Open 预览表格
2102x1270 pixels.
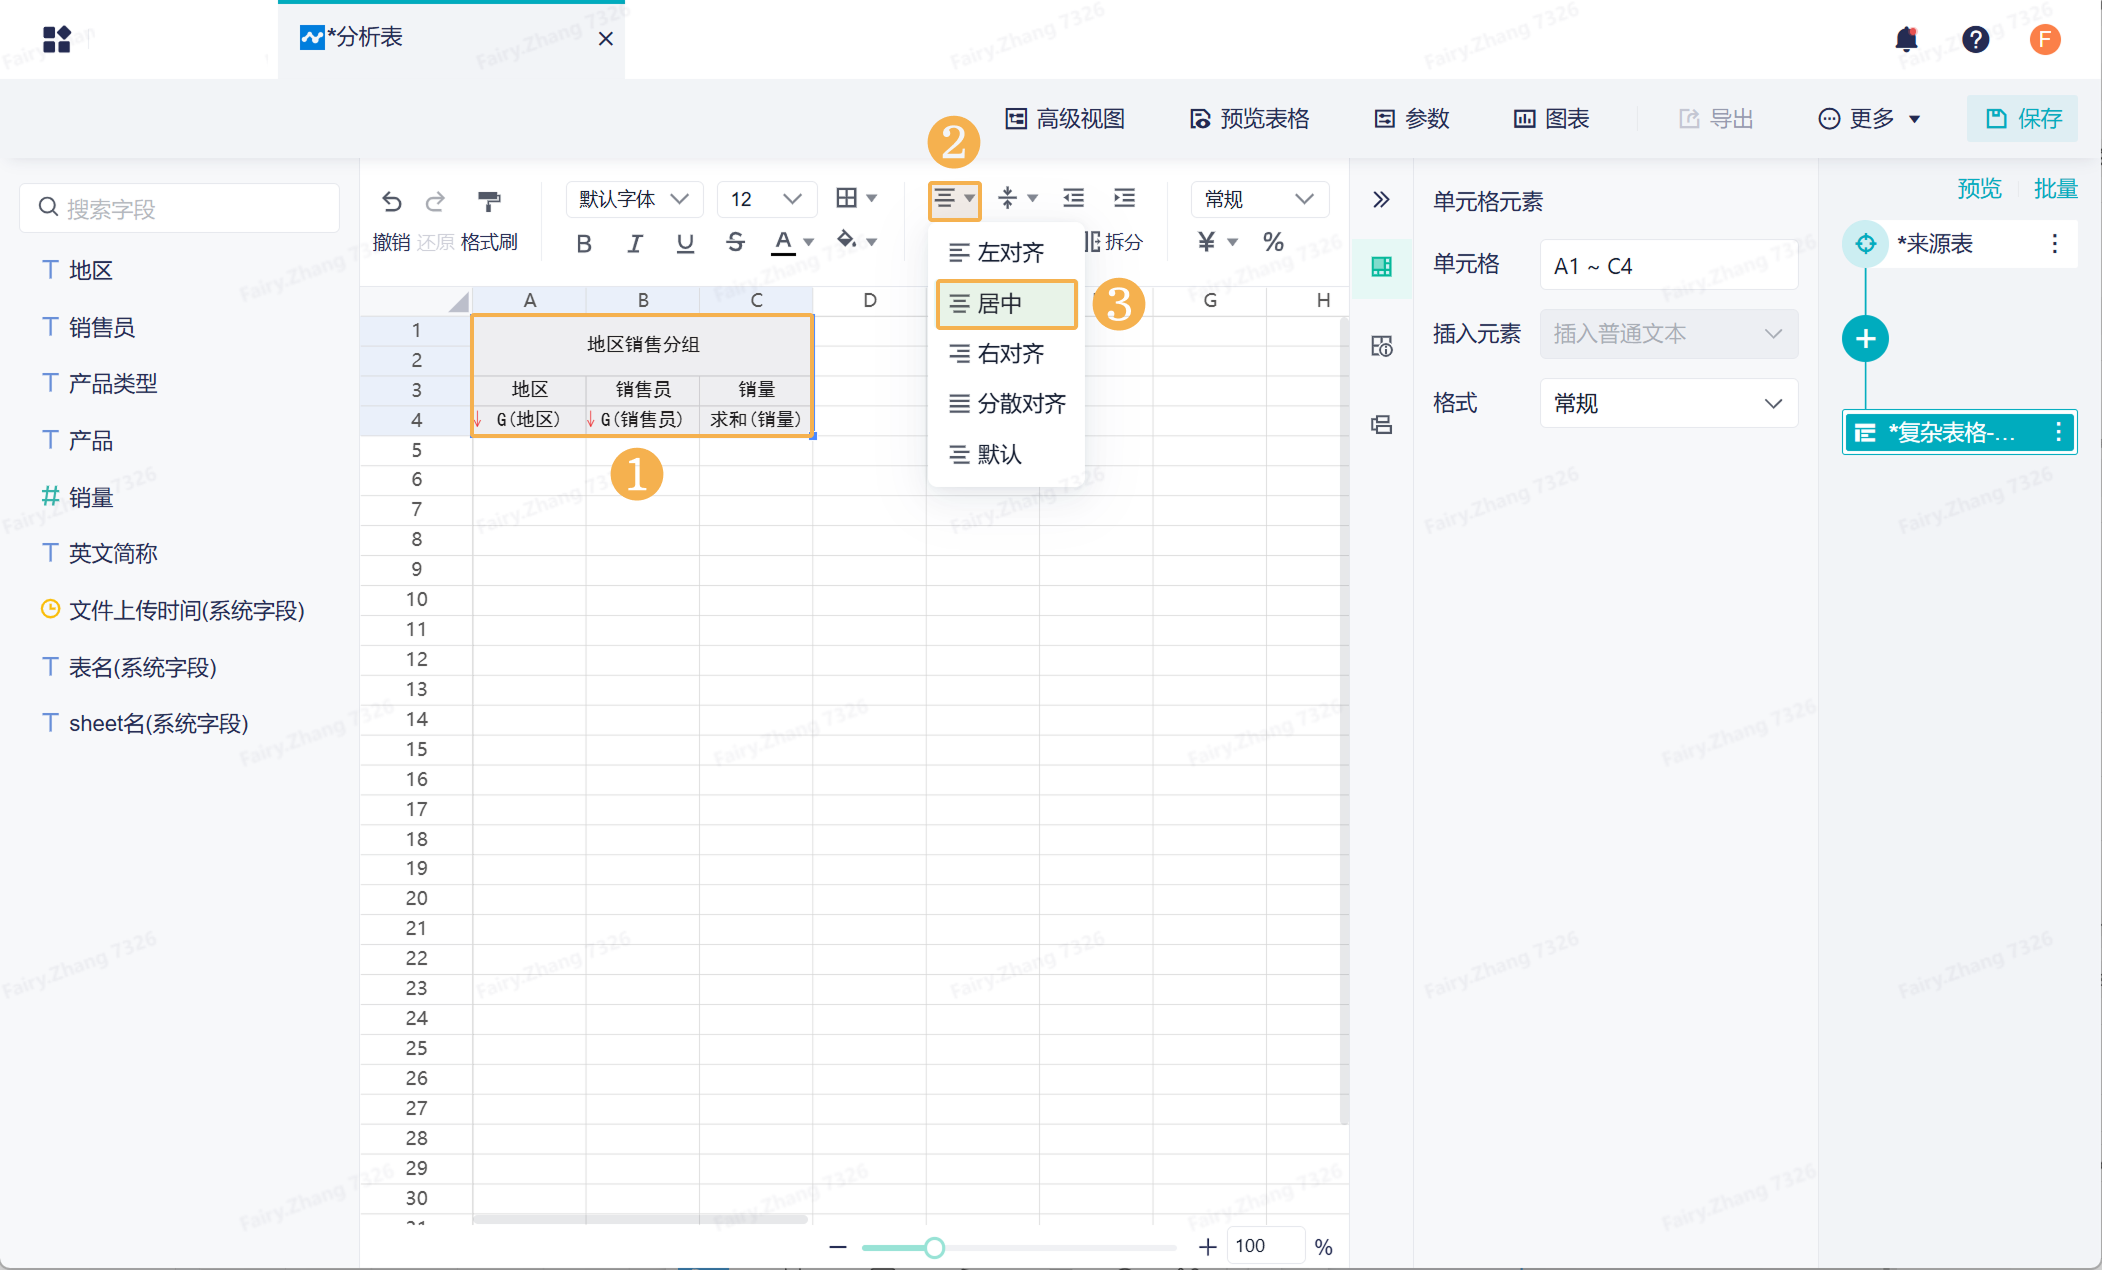point(1250,119)
